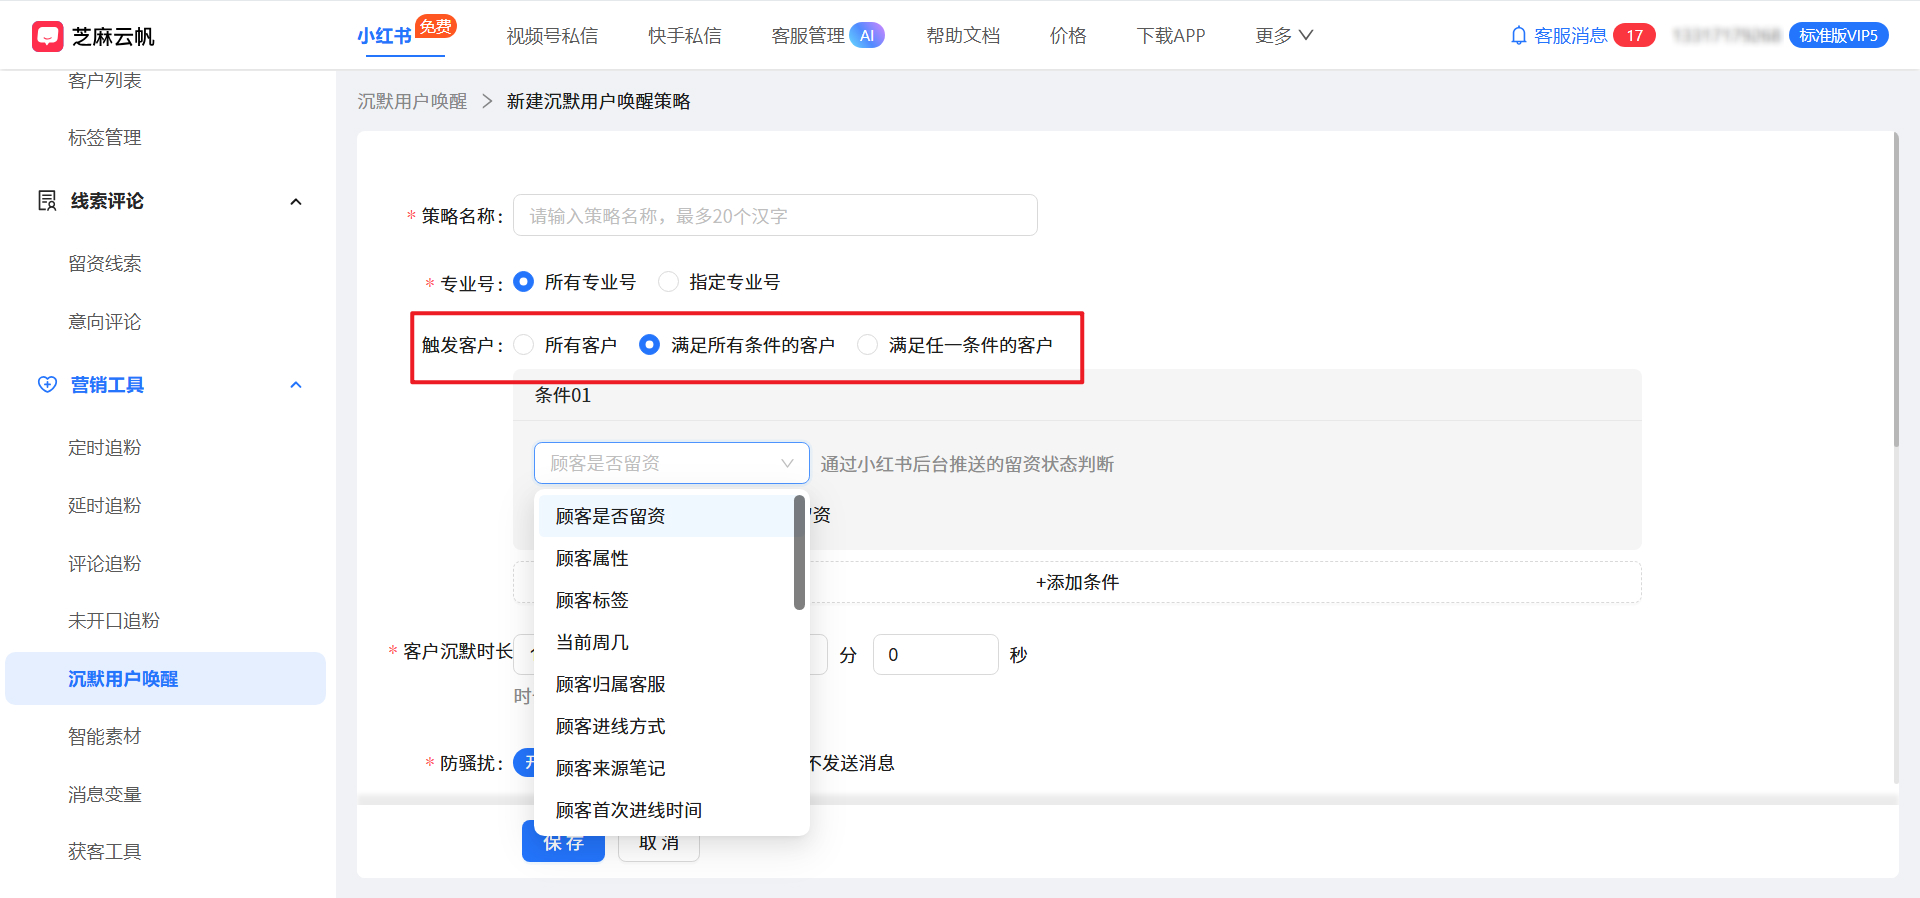Click the 17 unread messages badge

click(x=1634, y=36)
